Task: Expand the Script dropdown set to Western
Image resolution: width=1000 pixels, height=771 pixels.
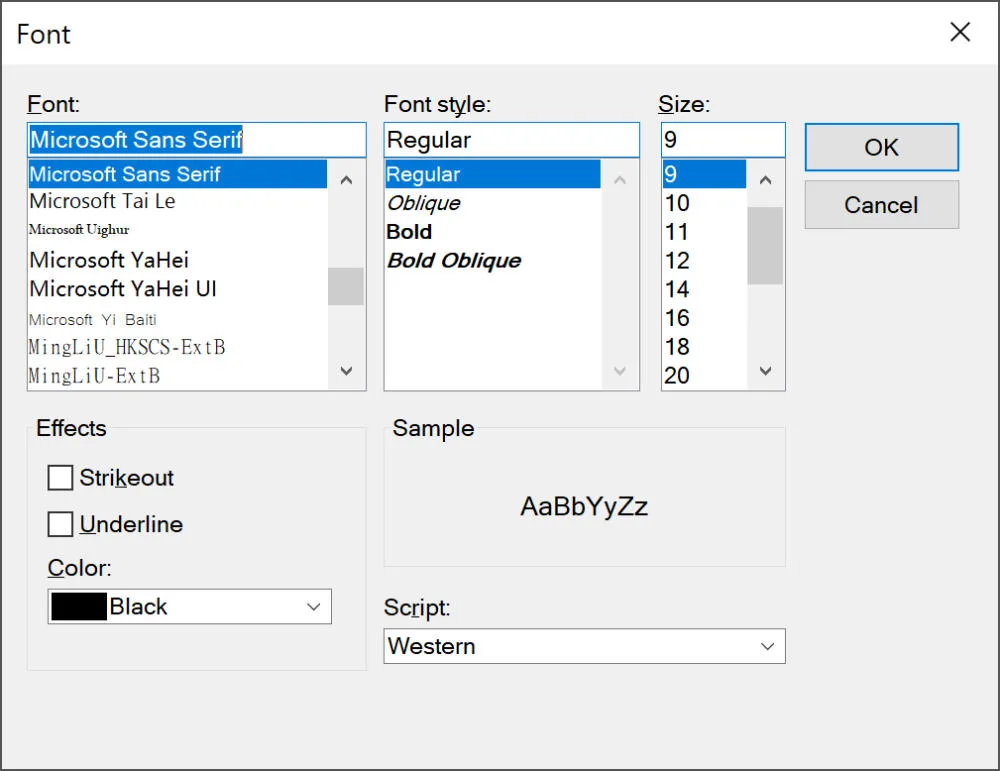Action: [x=584, y=646]
